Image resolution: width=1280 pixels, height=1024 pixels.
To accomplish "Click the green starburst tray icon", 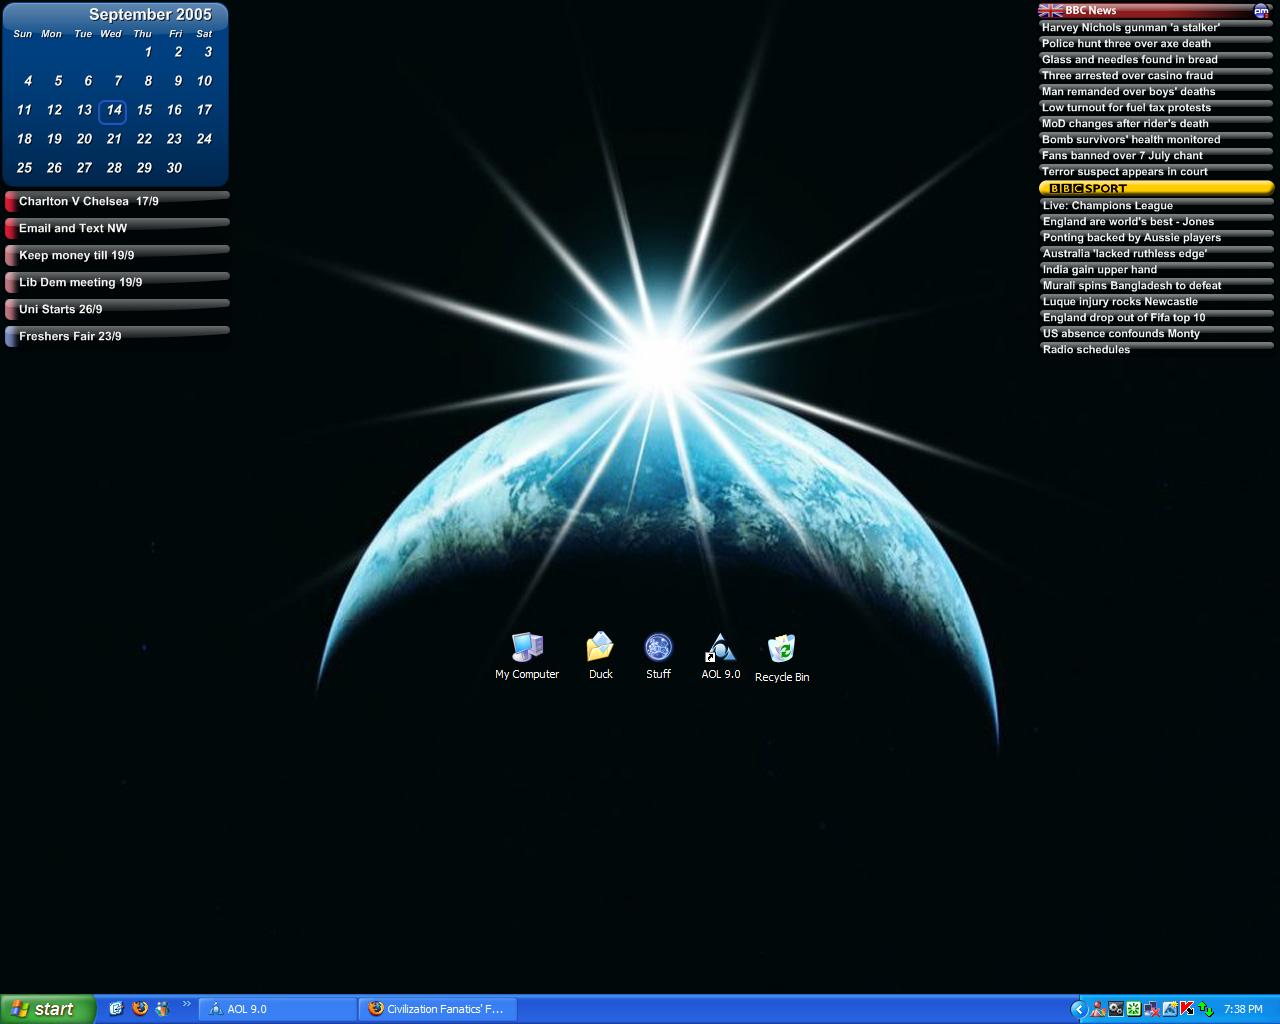I will point(1134,1009).
